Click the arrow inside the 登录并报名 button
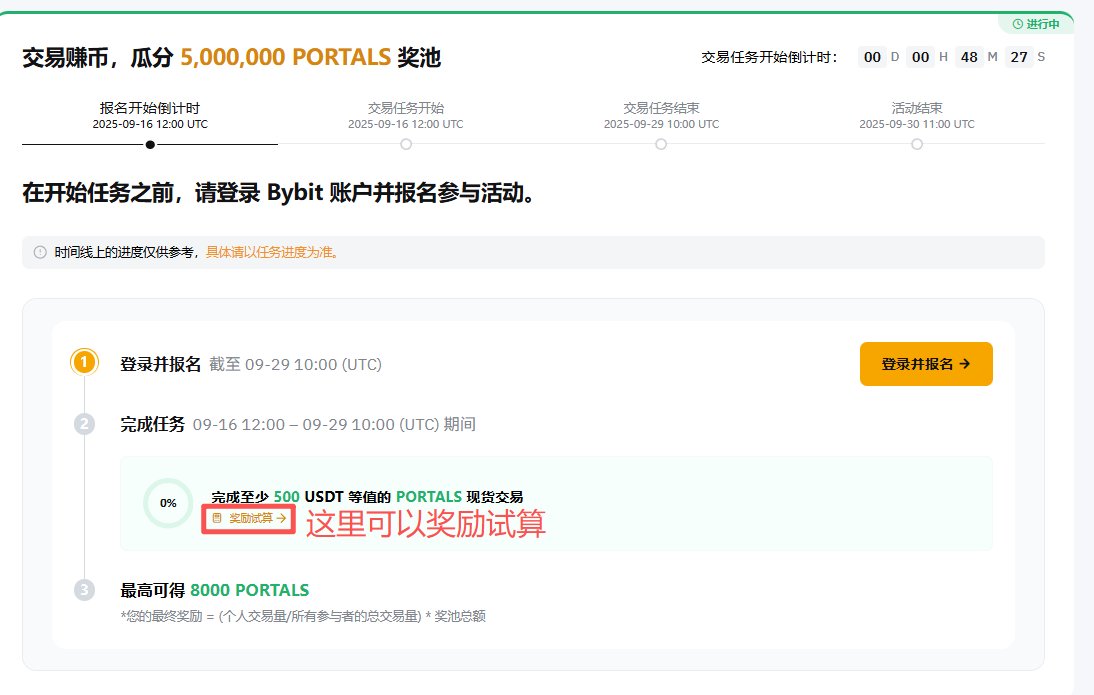1094x695 pixels. click(x=965, y=364)
